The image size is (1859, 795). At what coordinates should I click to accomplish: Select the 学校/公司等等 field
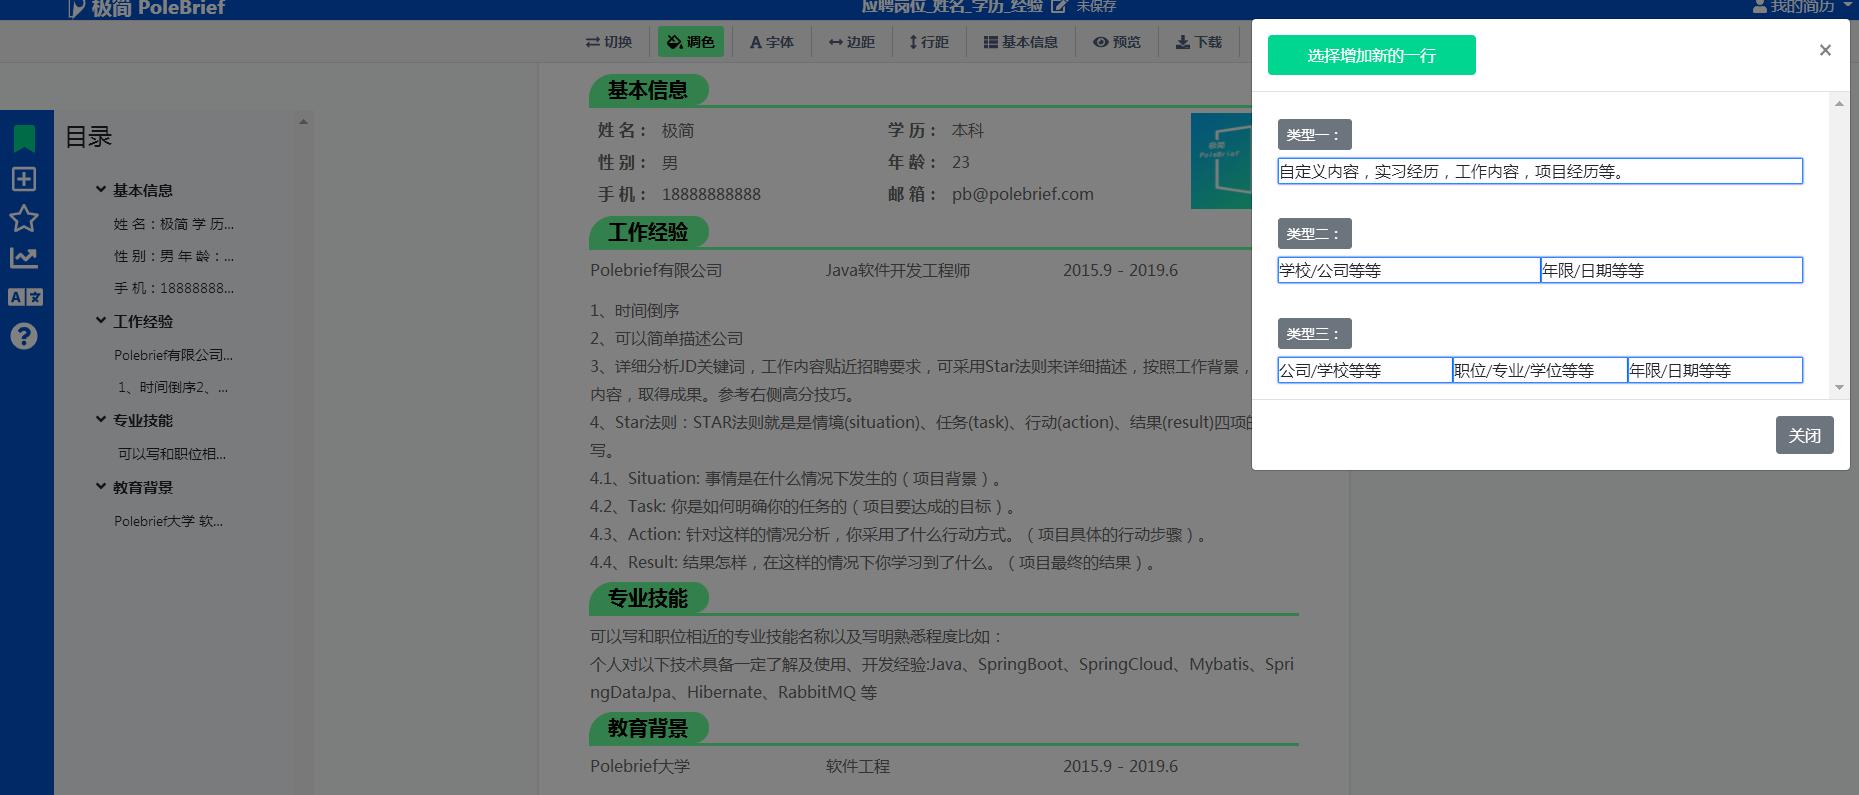click(1409, 270)
